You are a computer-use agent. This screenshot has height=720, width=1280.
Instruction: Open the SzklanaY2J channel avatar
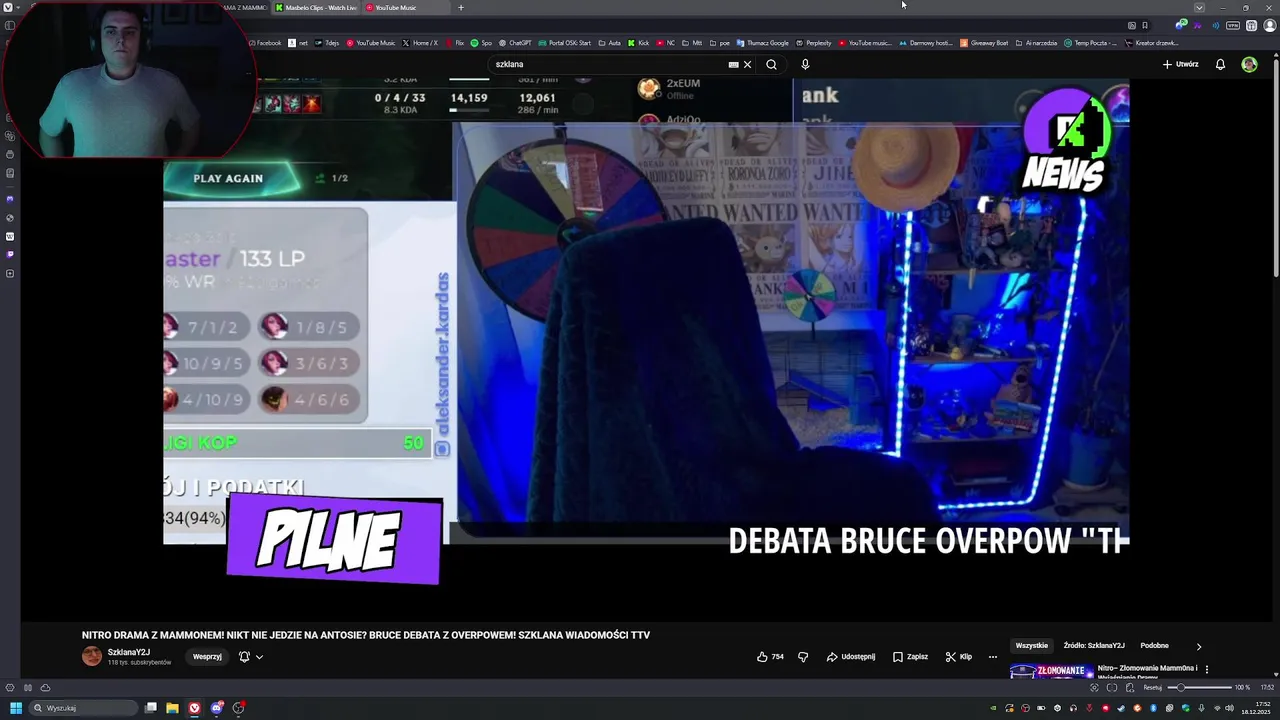click(92, 656)
